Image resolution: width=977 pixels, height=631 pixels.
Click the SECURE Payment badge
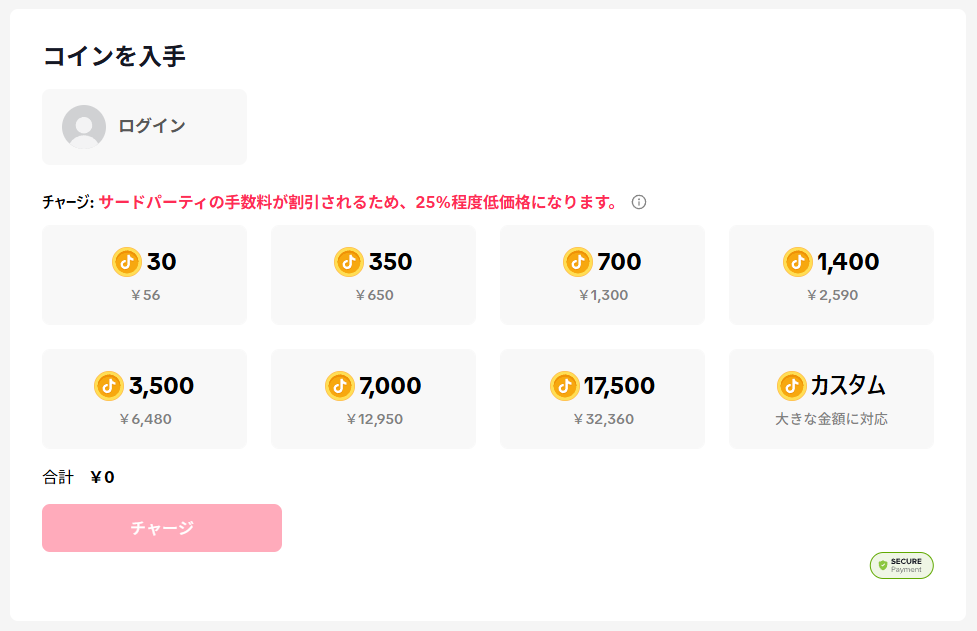pos(901,565)
